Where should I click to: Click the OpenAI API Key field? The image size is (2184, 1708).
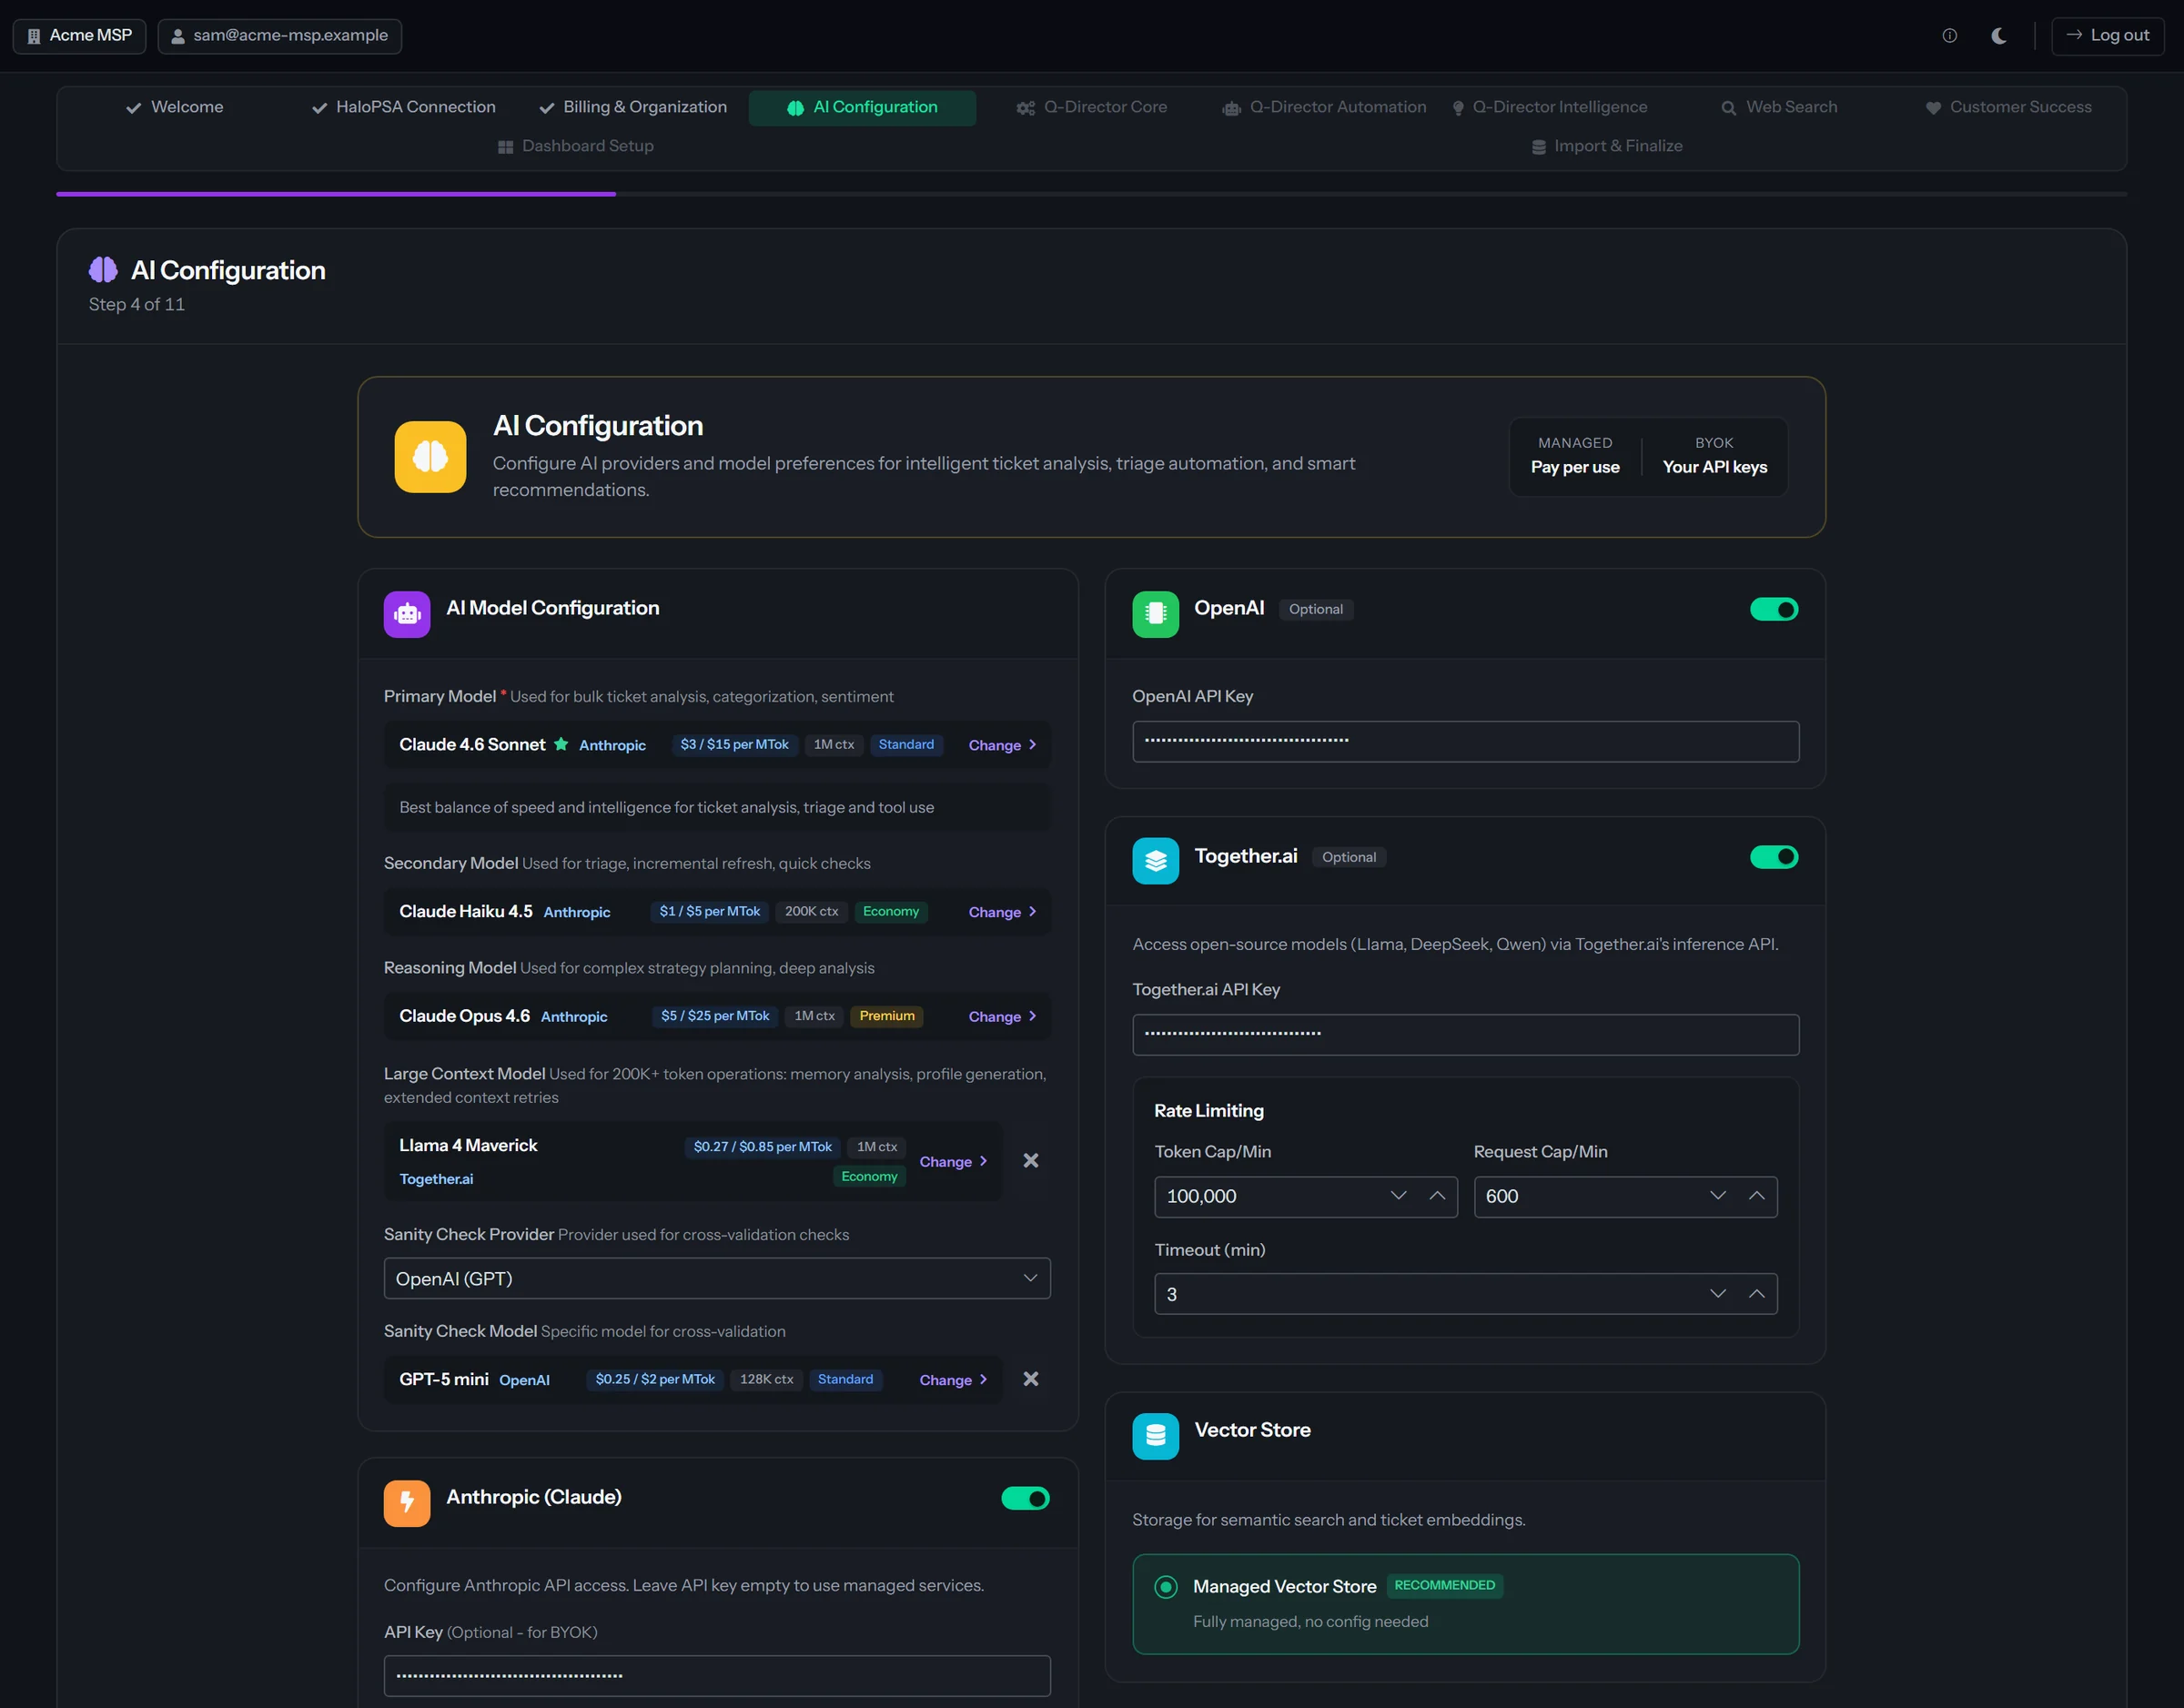[1465, 741]
